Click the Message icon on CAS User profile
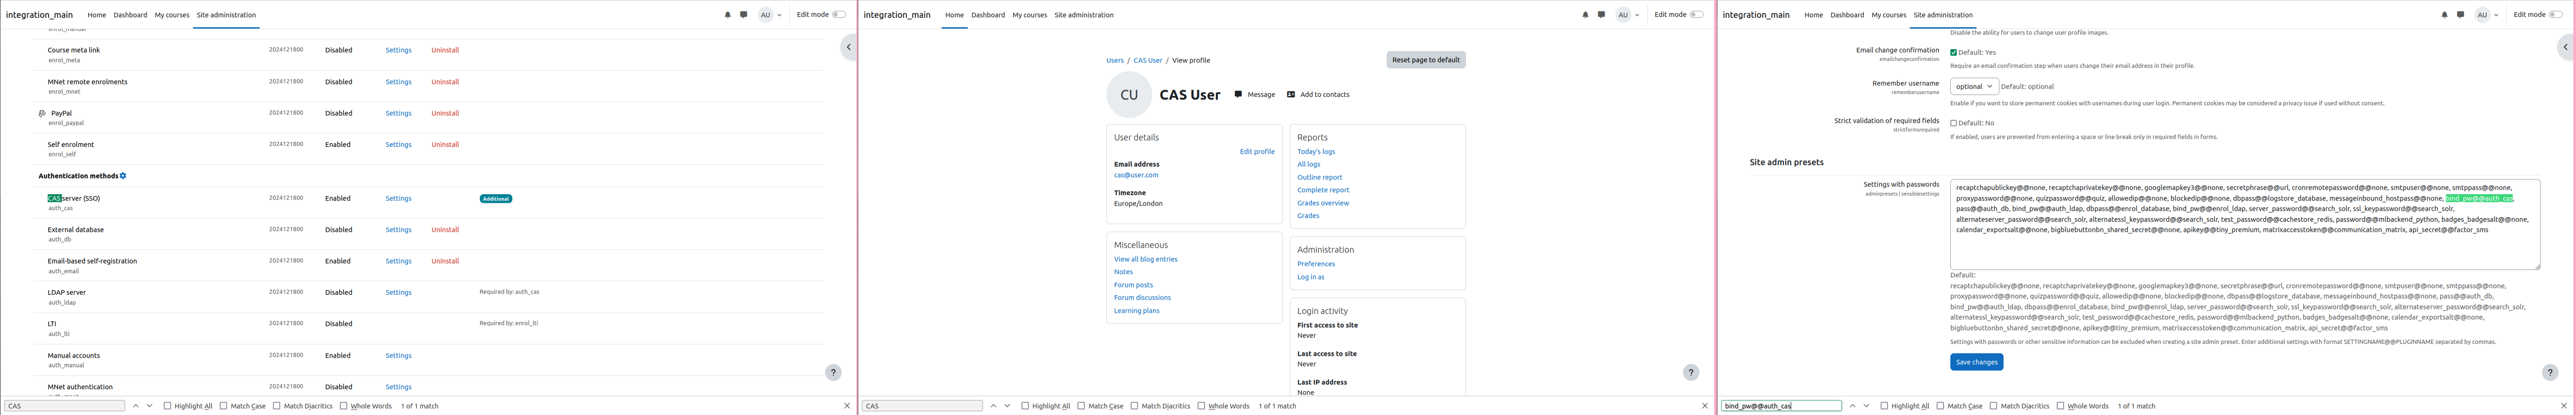The height and width of the screenshot is (415, 2576). 1238,94
